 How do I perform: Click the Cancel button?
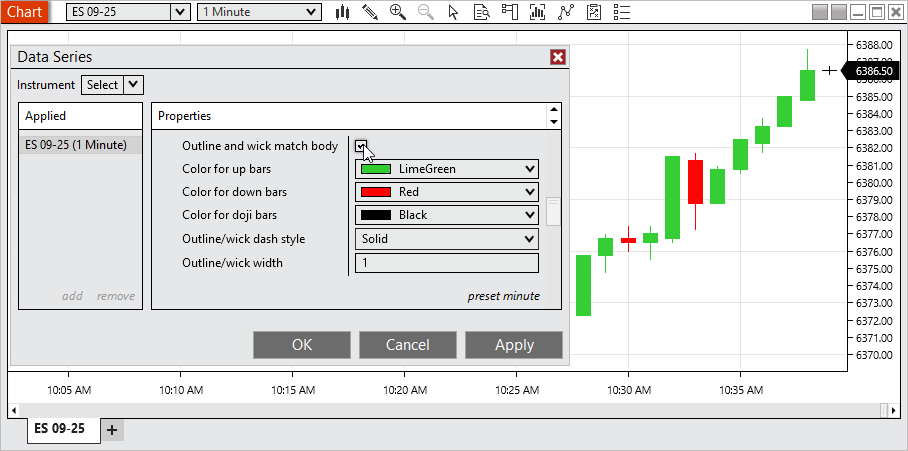(x=407, y=345)
